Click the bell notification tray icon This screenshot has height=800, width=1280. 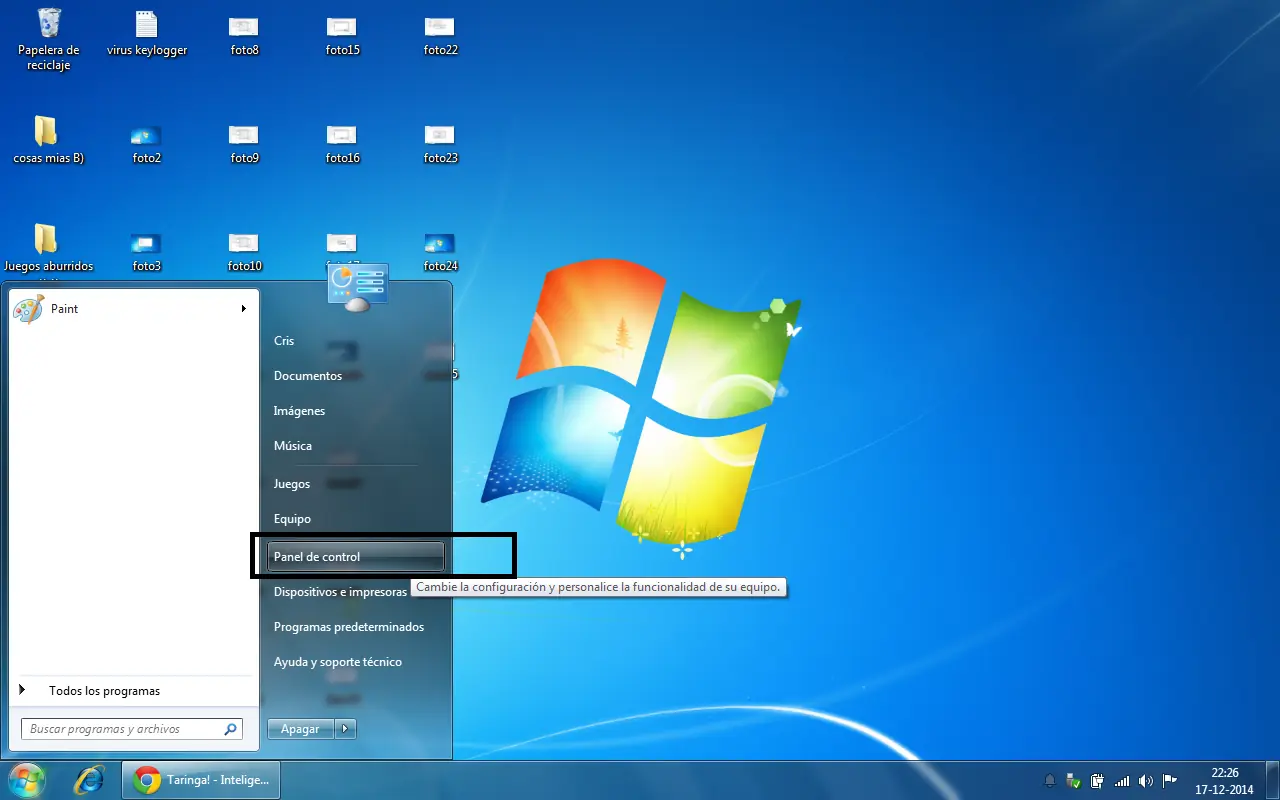(1050, 781)
